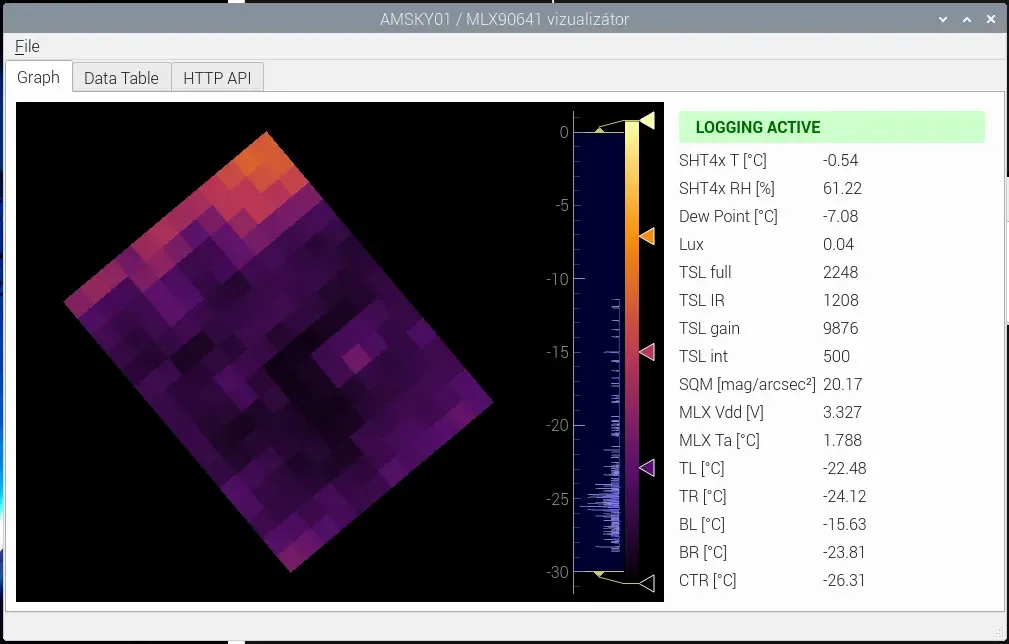Click the MLX Ta value 1.788
1009x644 pixels.
pos(842,440)
